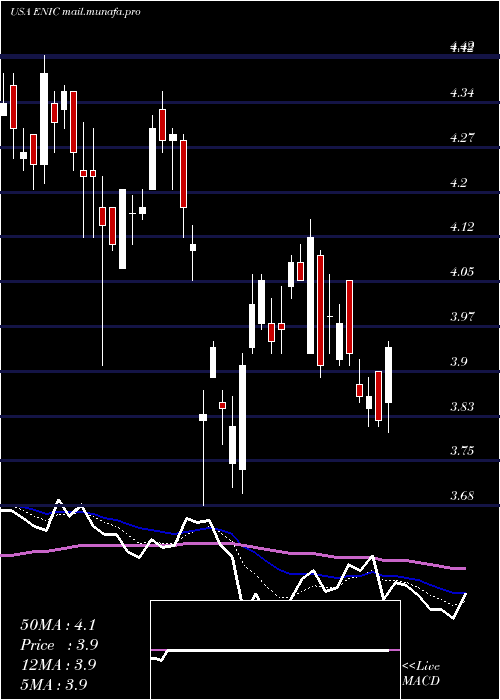Click inside the MACD indicator box

[x=275, y=650]
